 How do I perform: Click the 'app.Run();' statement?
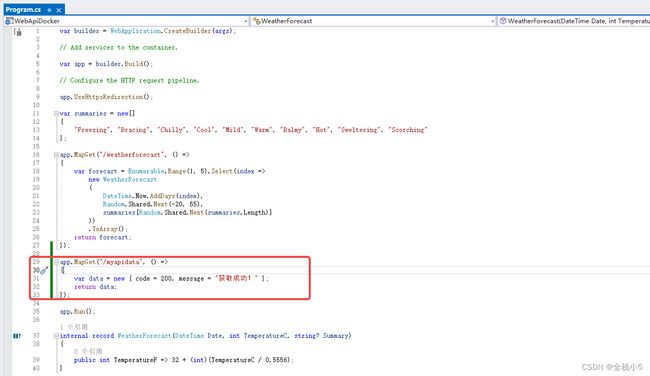78,311
